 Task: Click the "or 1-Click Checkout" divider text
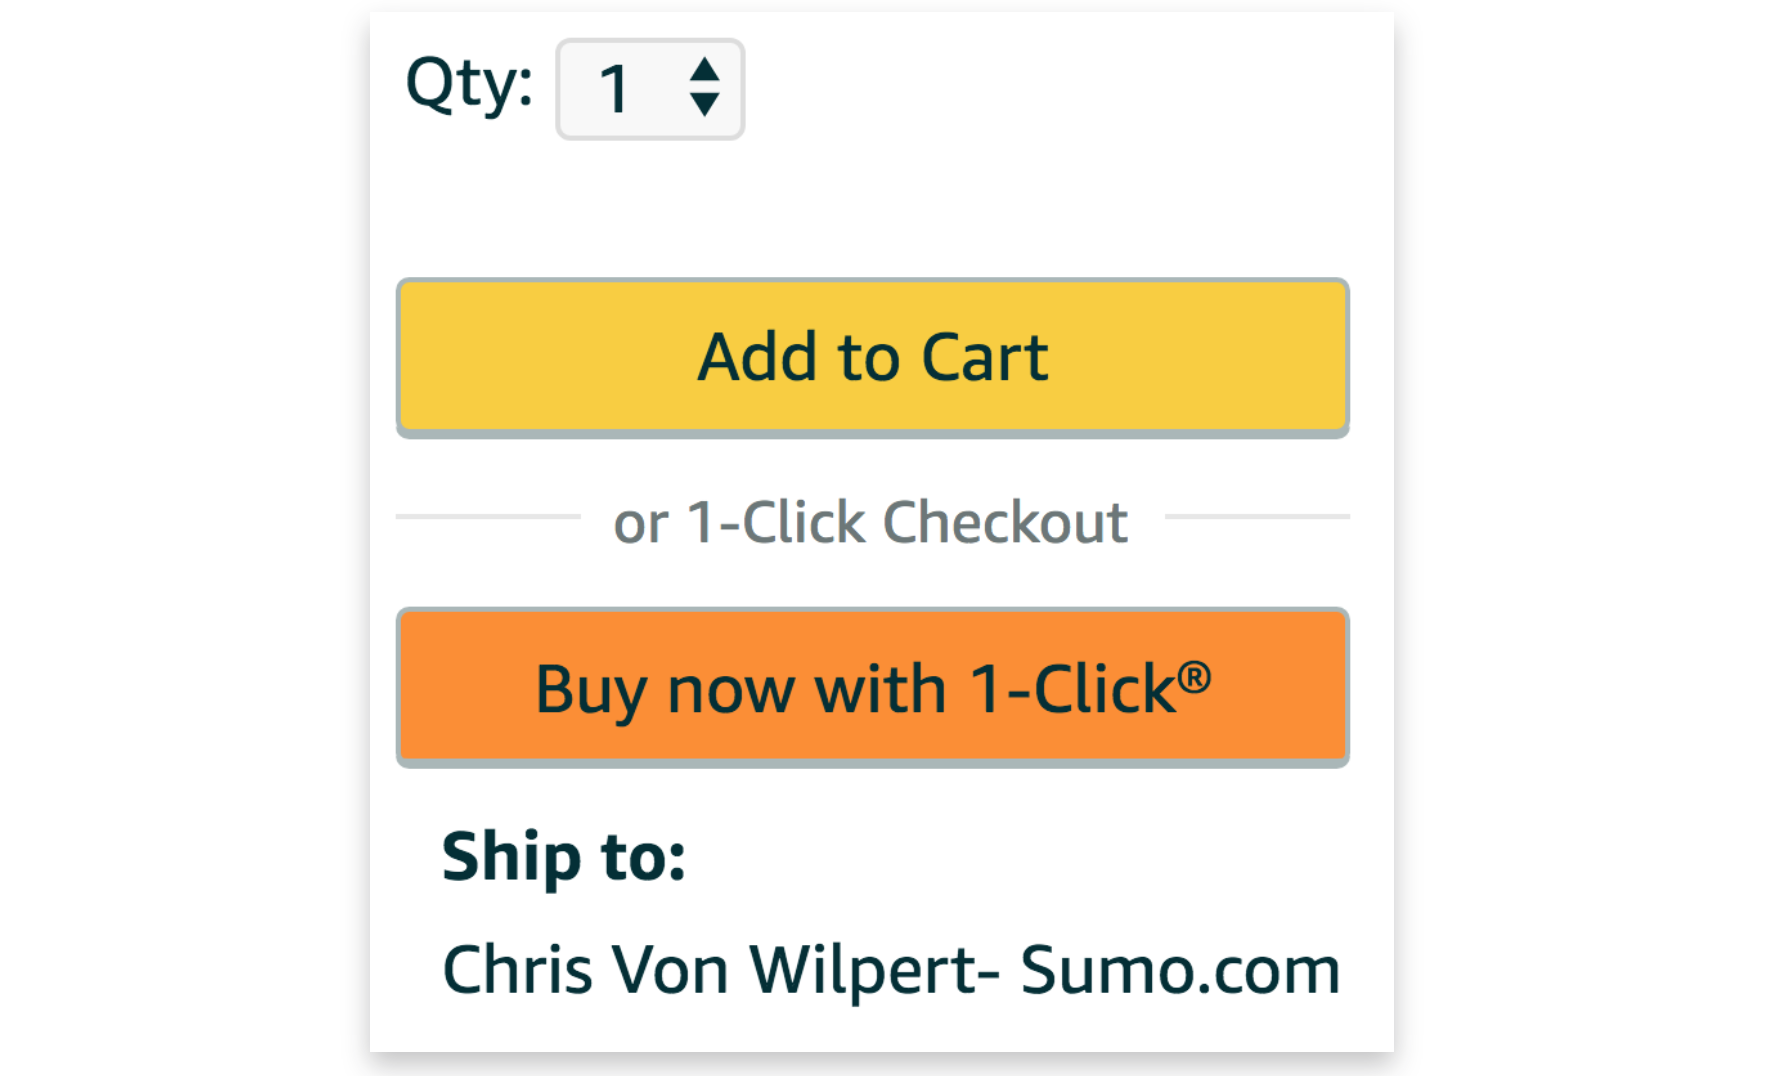coord(870,522)
